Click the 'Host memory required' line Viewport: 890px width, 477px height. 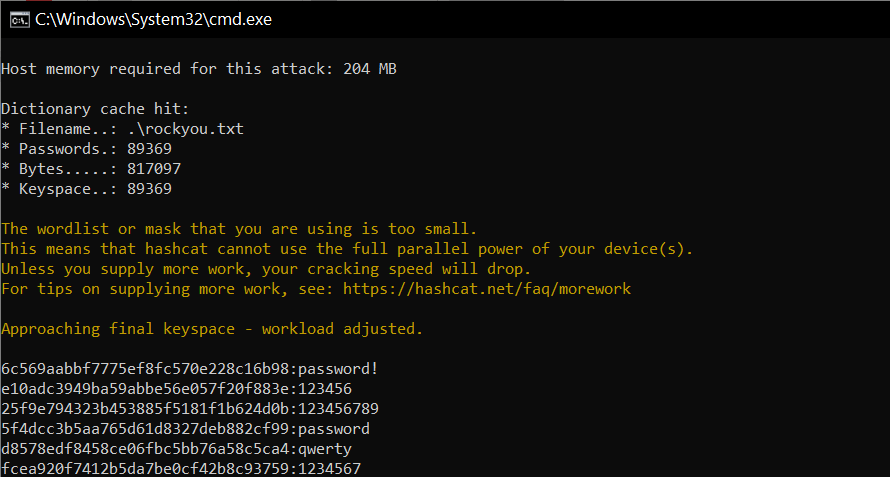click(201, 68)
